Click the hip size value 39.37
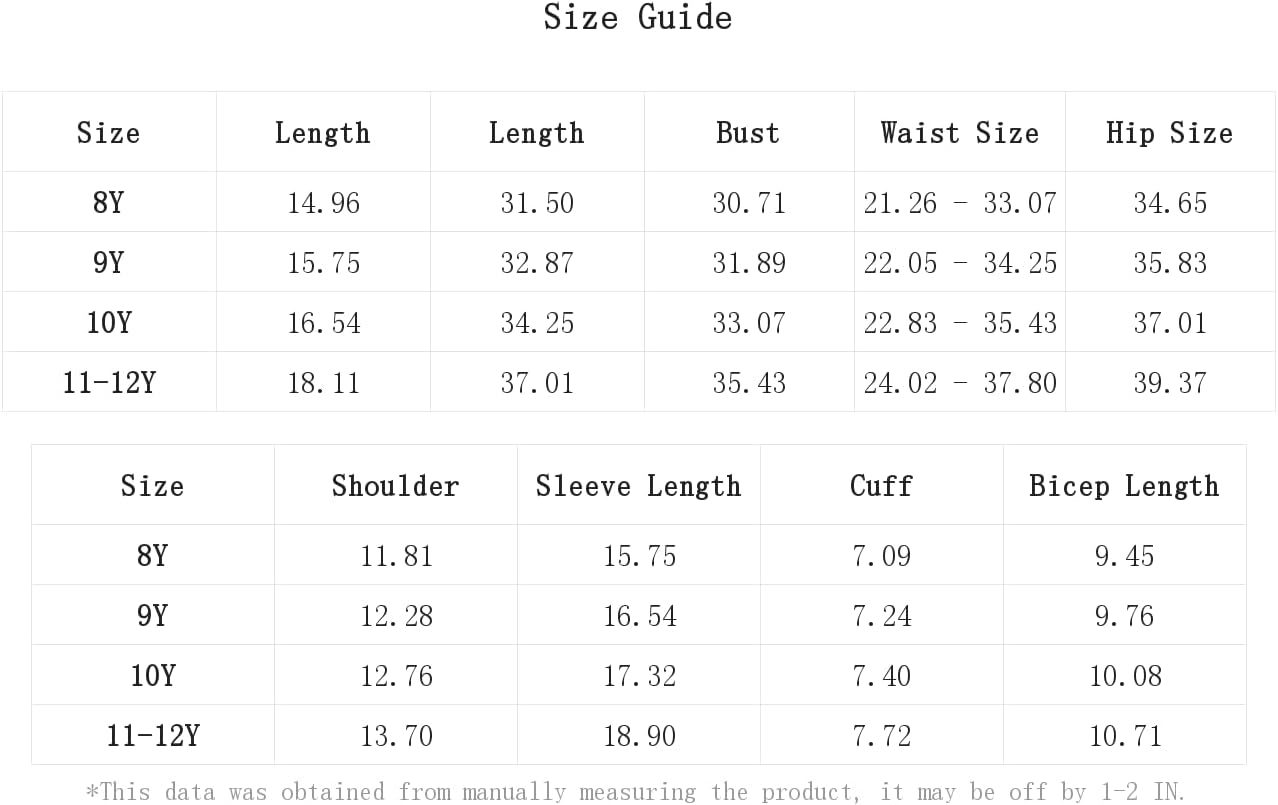1278x805 pixels. (1170, 383)
